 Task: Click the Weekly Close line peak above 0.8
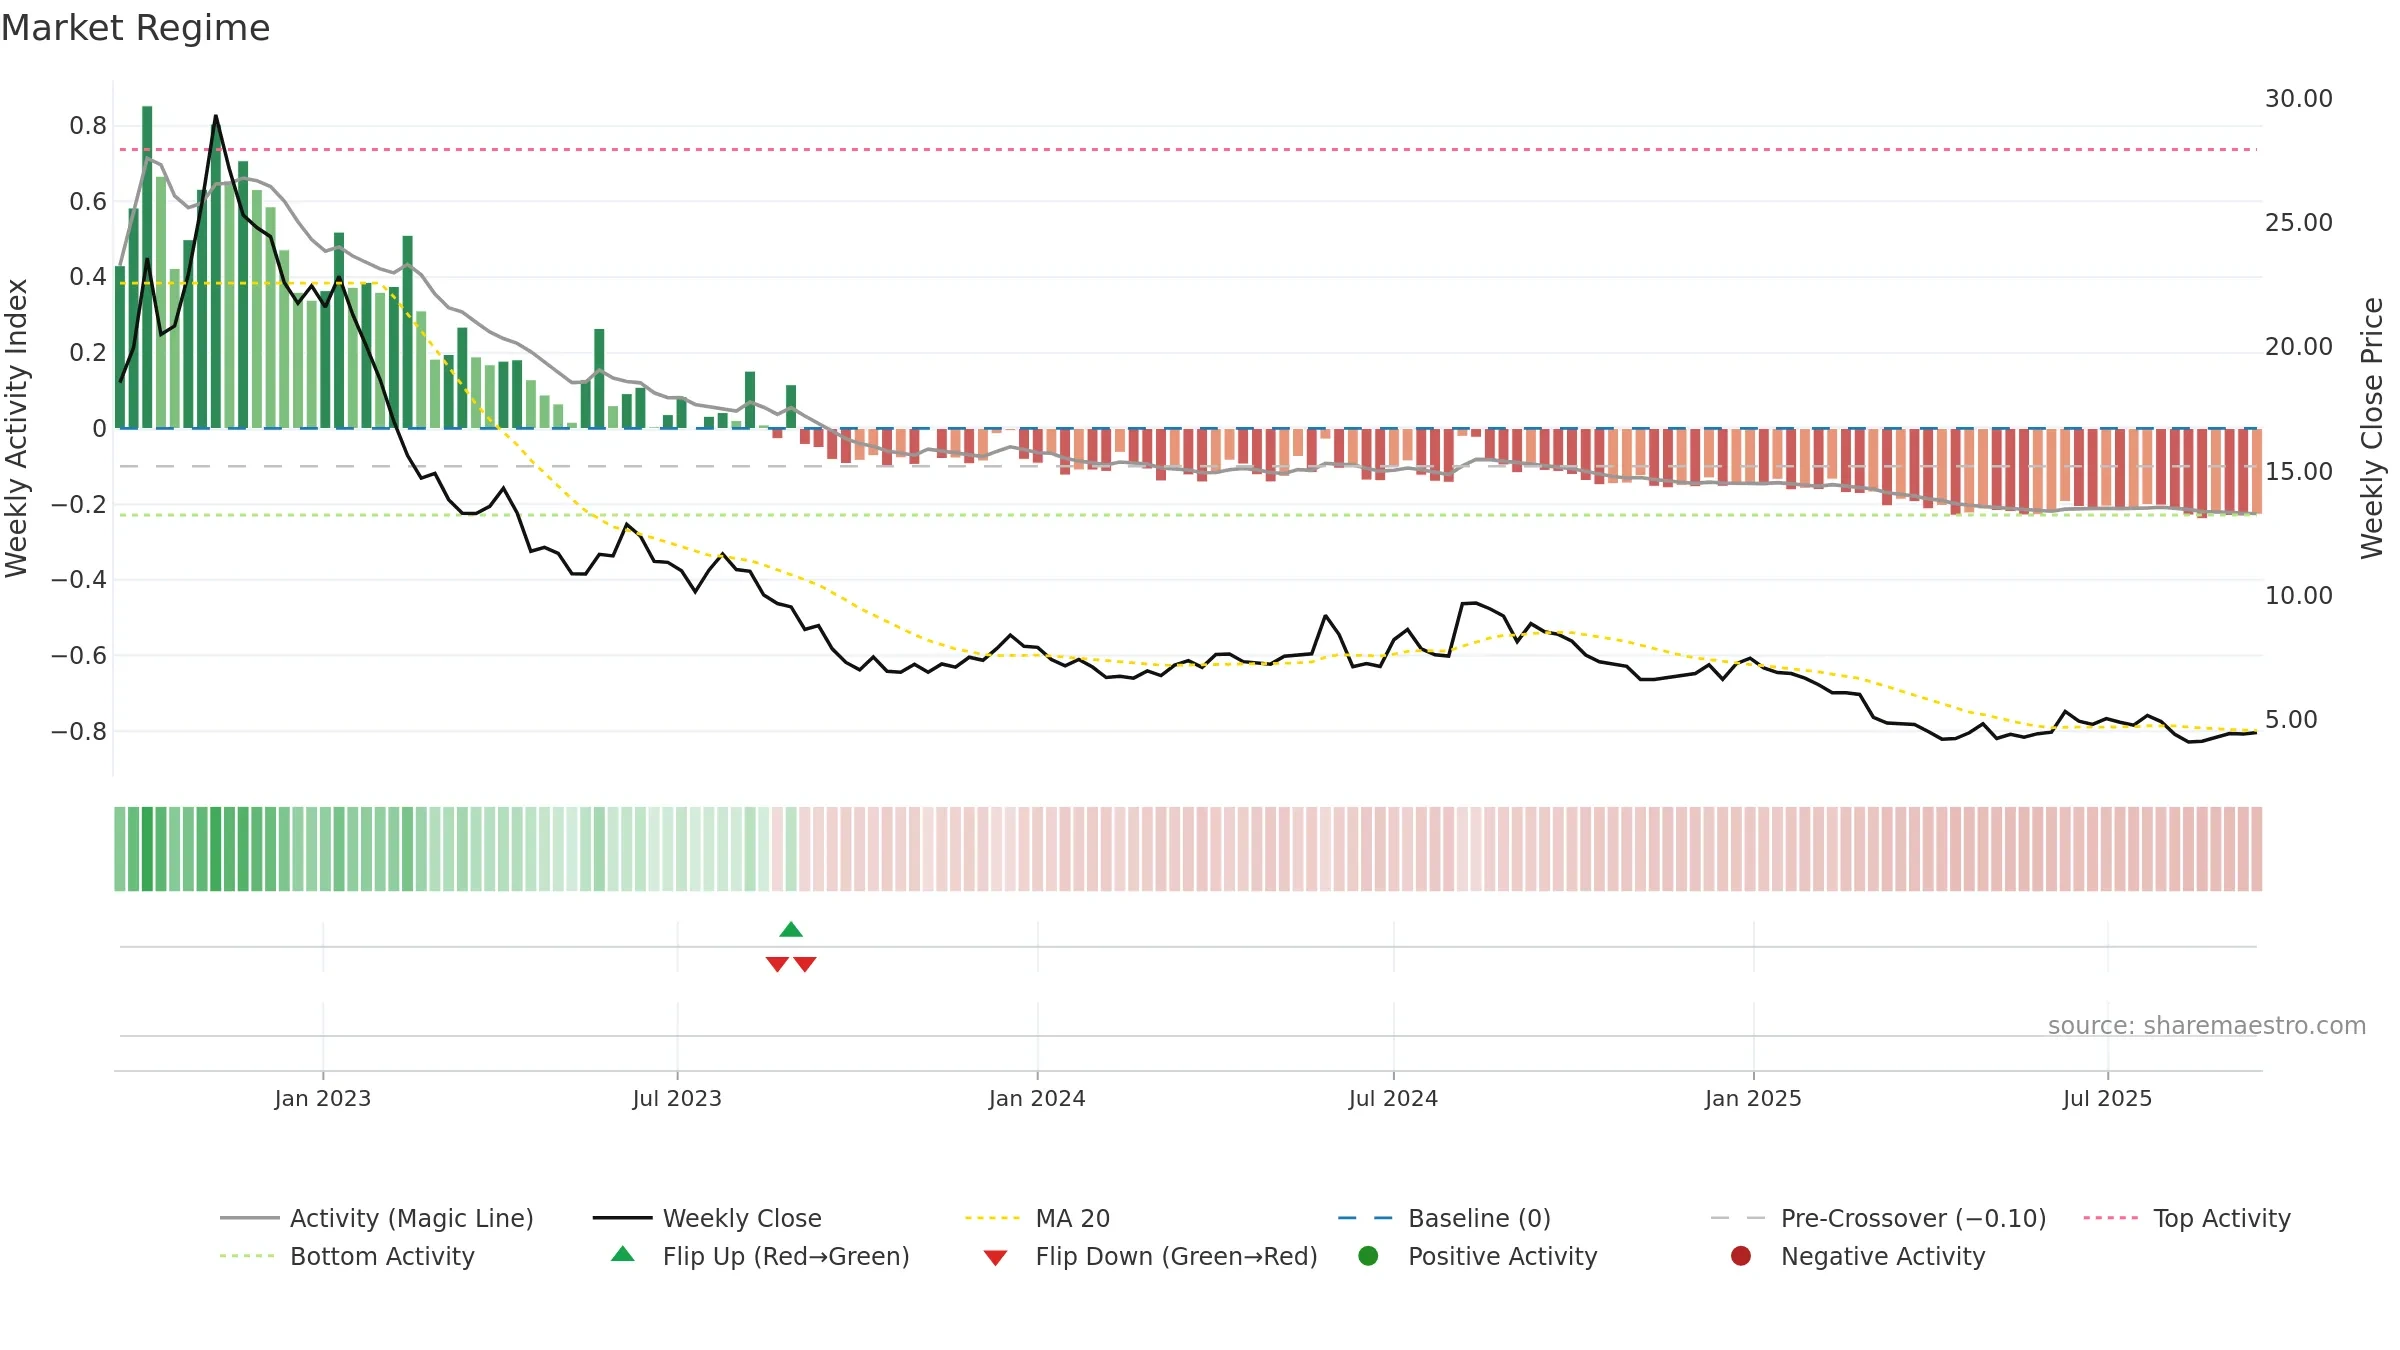215,117
